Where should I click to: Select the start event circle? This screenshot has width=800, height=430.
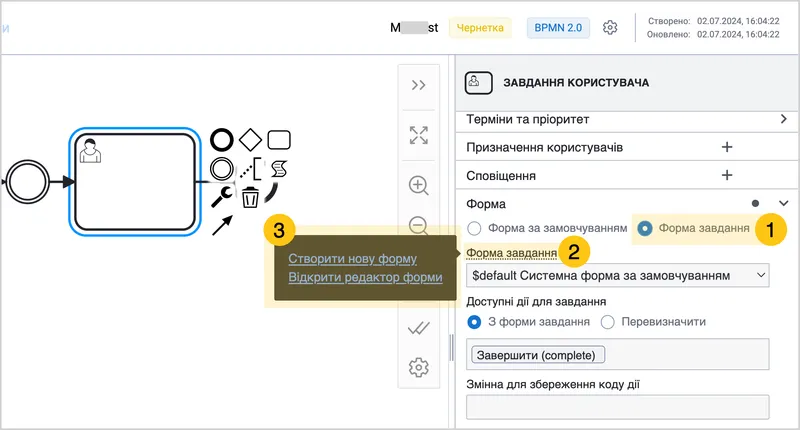28,182
